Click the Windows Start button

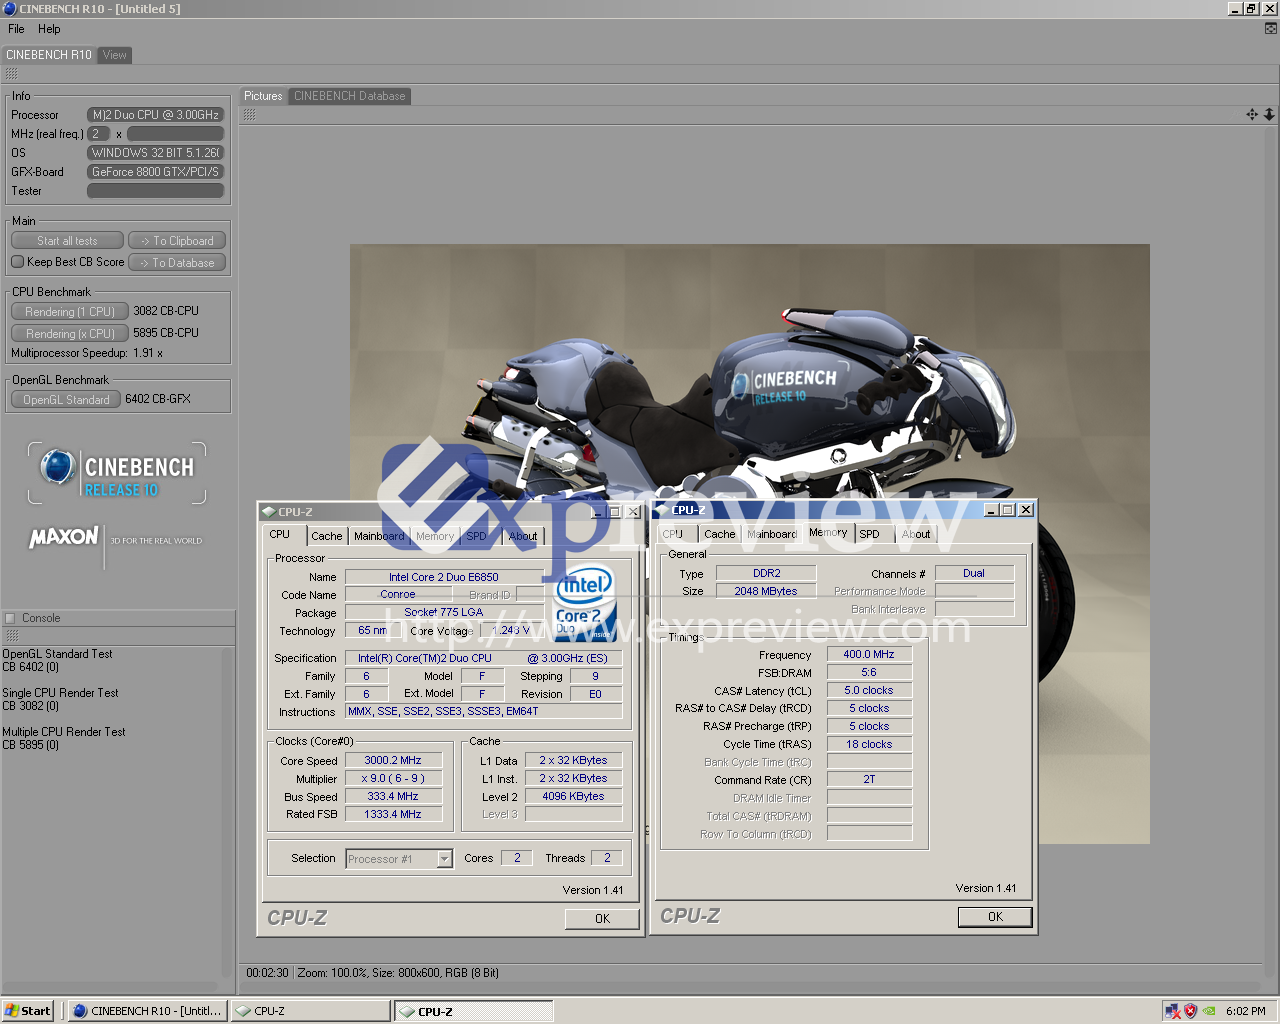point(28,1011)
